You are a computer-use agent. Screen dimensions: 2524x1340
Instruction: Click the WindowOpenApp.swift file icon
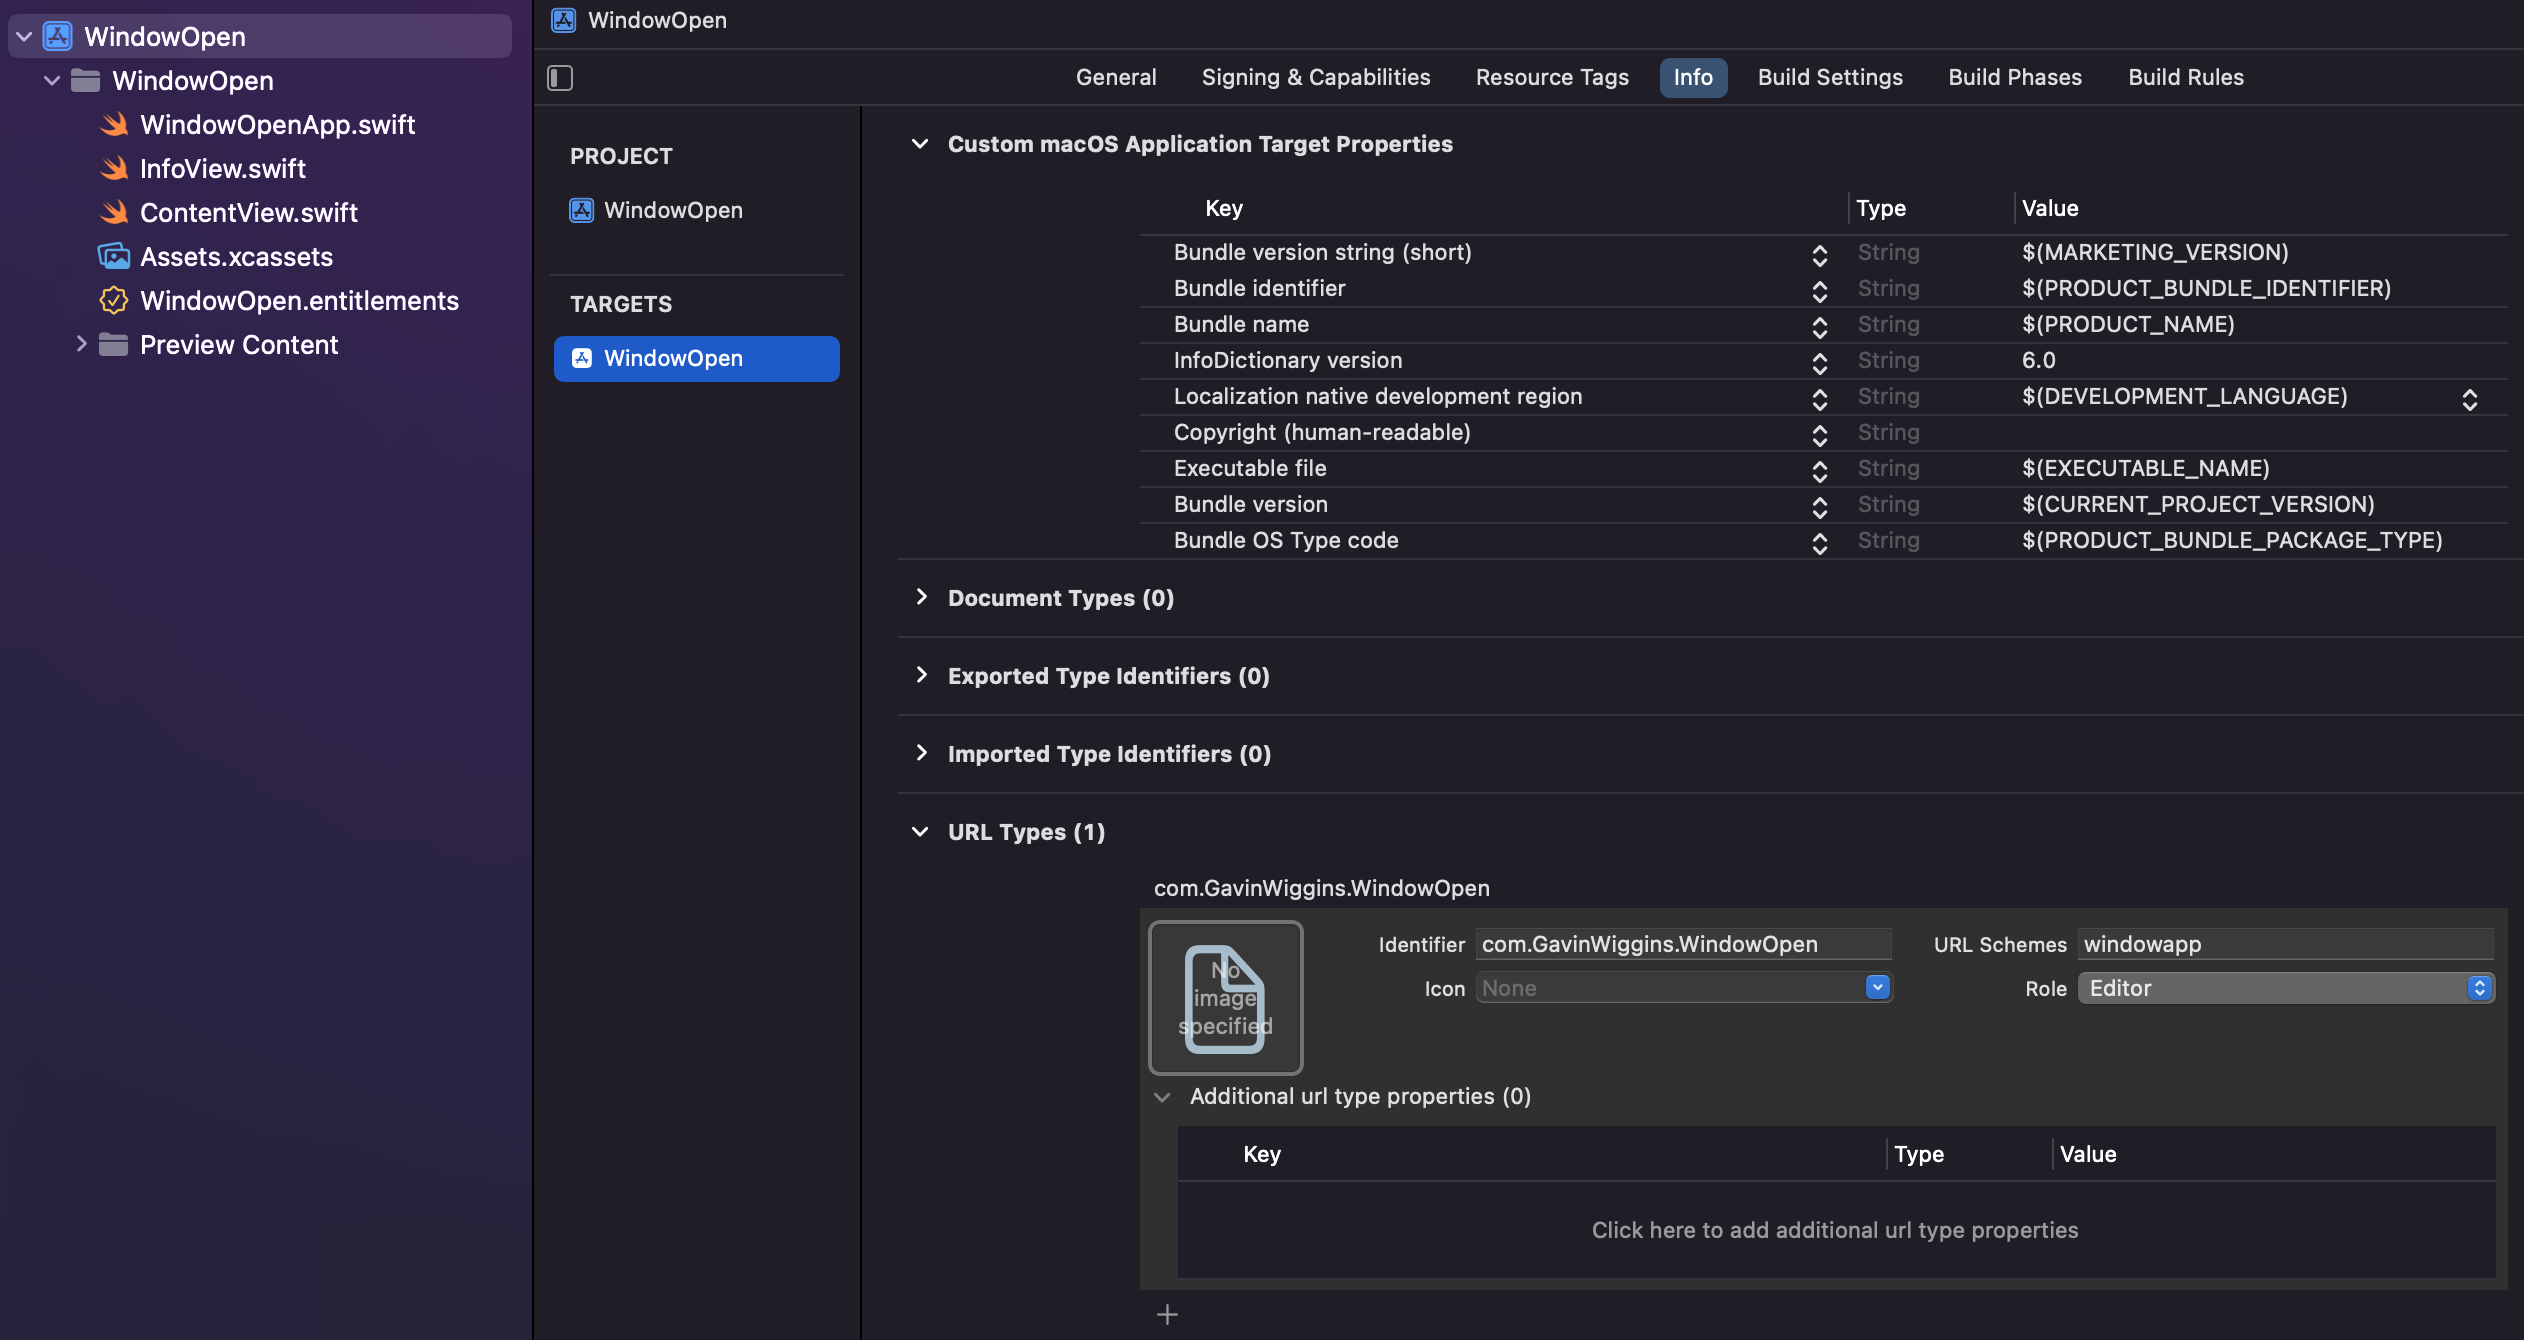pyautogui.click(x=115, y=125)
